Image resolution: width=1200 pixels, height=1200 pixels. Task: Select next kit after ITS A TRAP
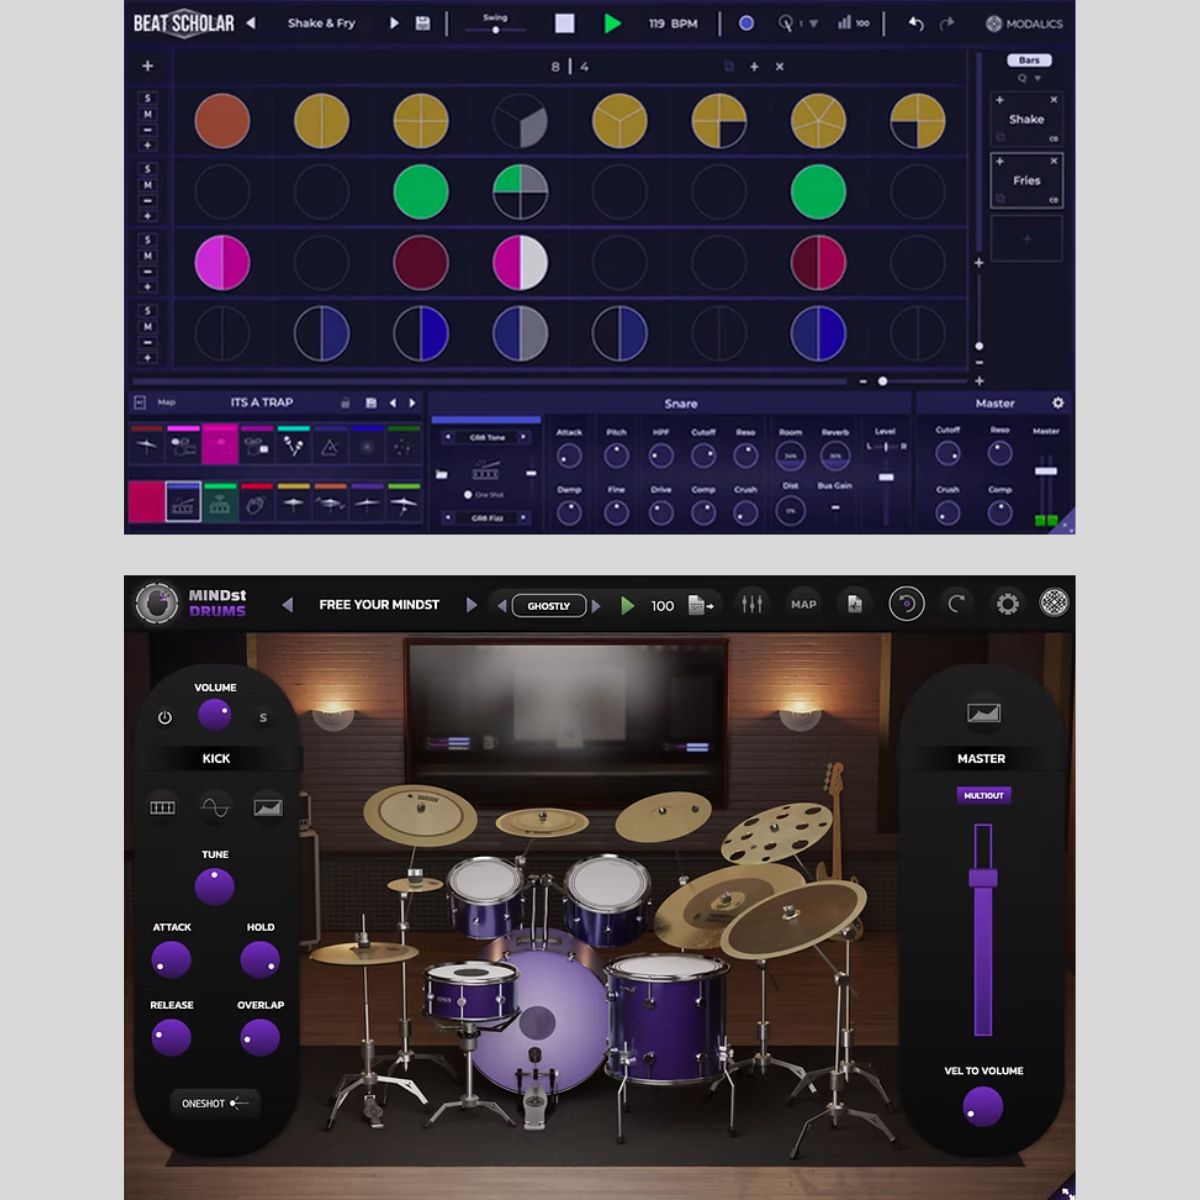[412, 403]
